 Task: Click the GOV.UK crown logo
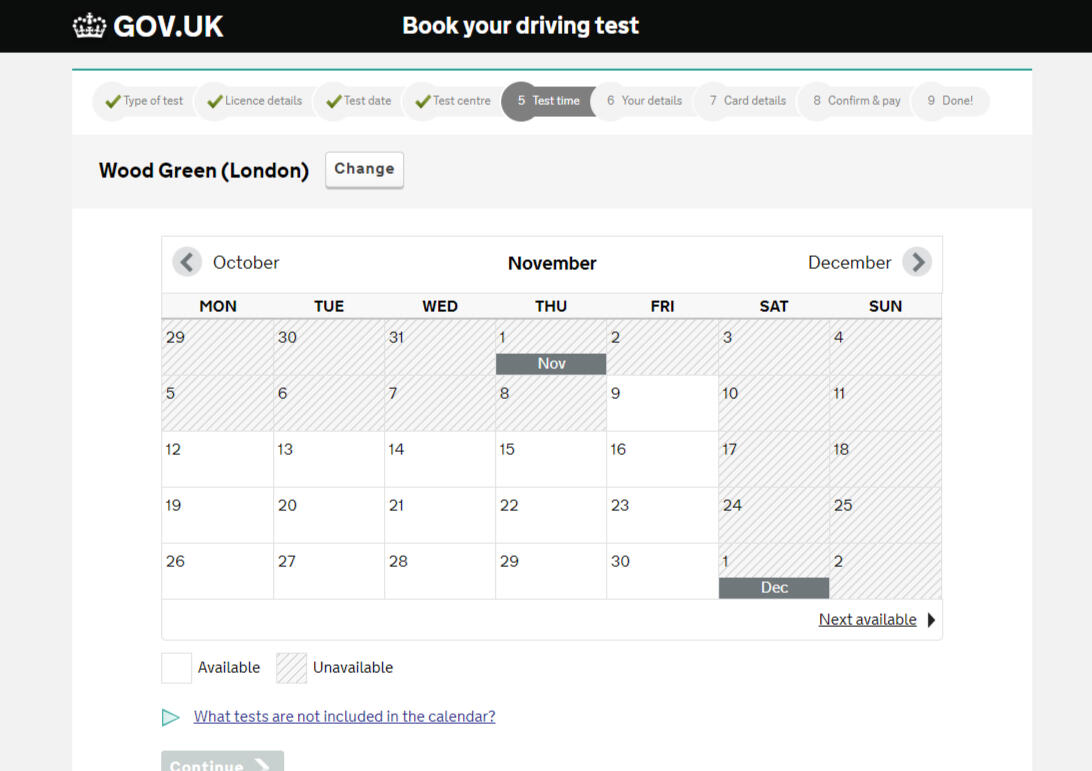pos(89,26)
